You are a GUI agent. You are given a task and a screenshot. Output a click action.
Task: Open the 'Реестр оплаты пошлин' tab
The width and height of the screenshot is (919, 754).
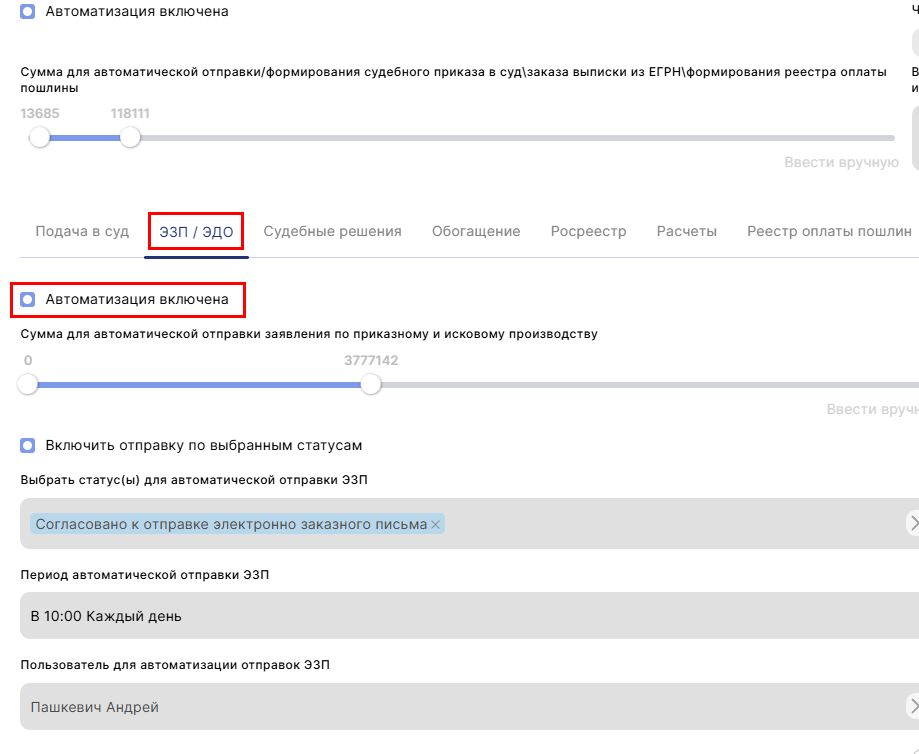click(829, 231)
